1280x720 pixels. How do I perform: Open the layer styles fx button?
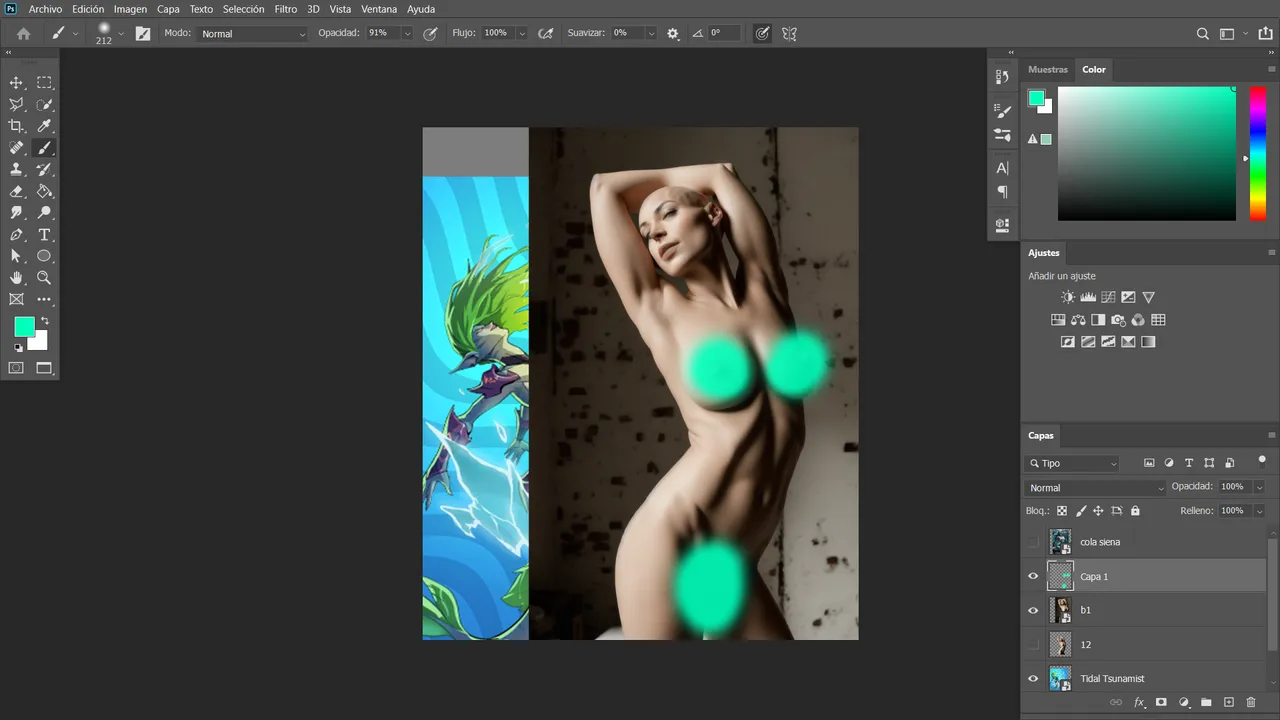tap(1139, 703)
